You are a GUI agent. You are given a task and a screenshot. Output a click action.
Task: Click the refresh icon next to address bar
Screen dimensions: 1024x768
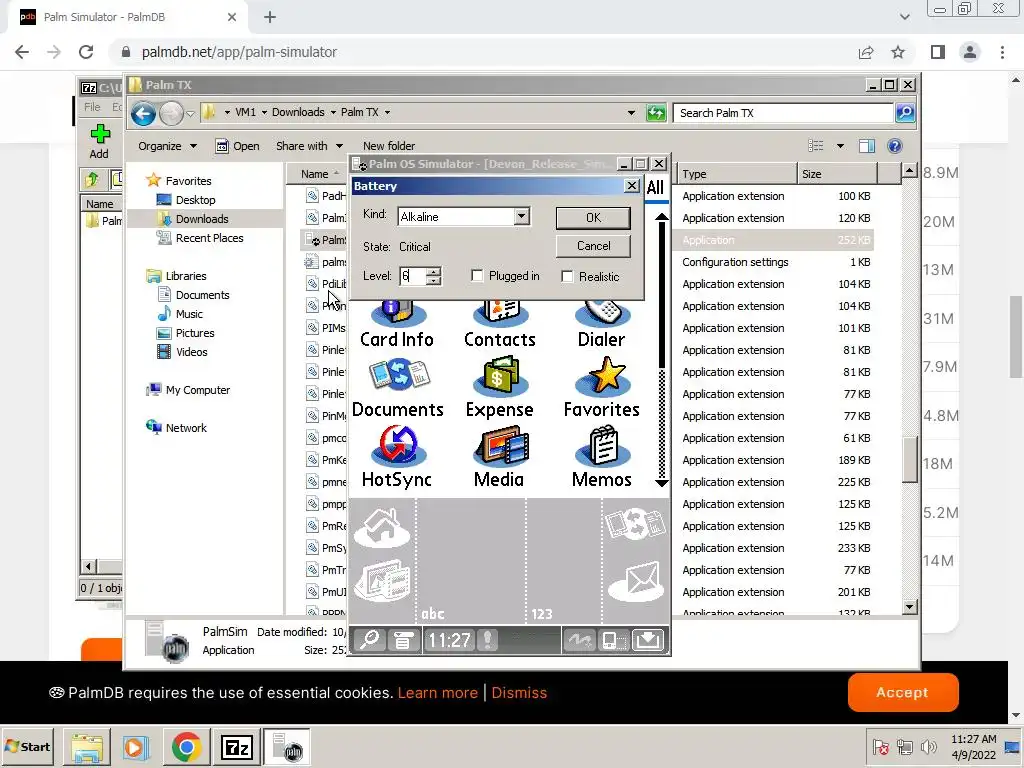(x=656, y=113)
